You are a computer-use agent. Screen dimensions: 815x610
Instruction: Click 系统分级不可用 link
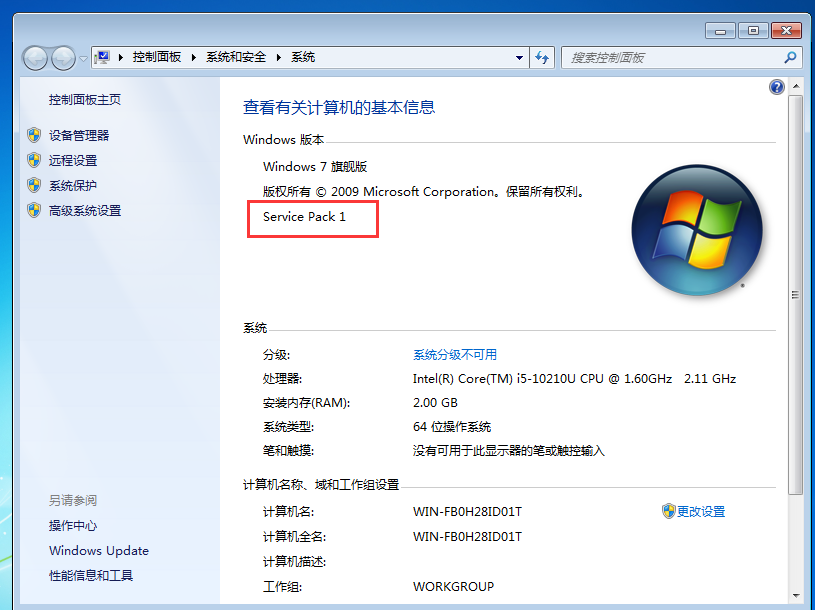click(455, 354)
